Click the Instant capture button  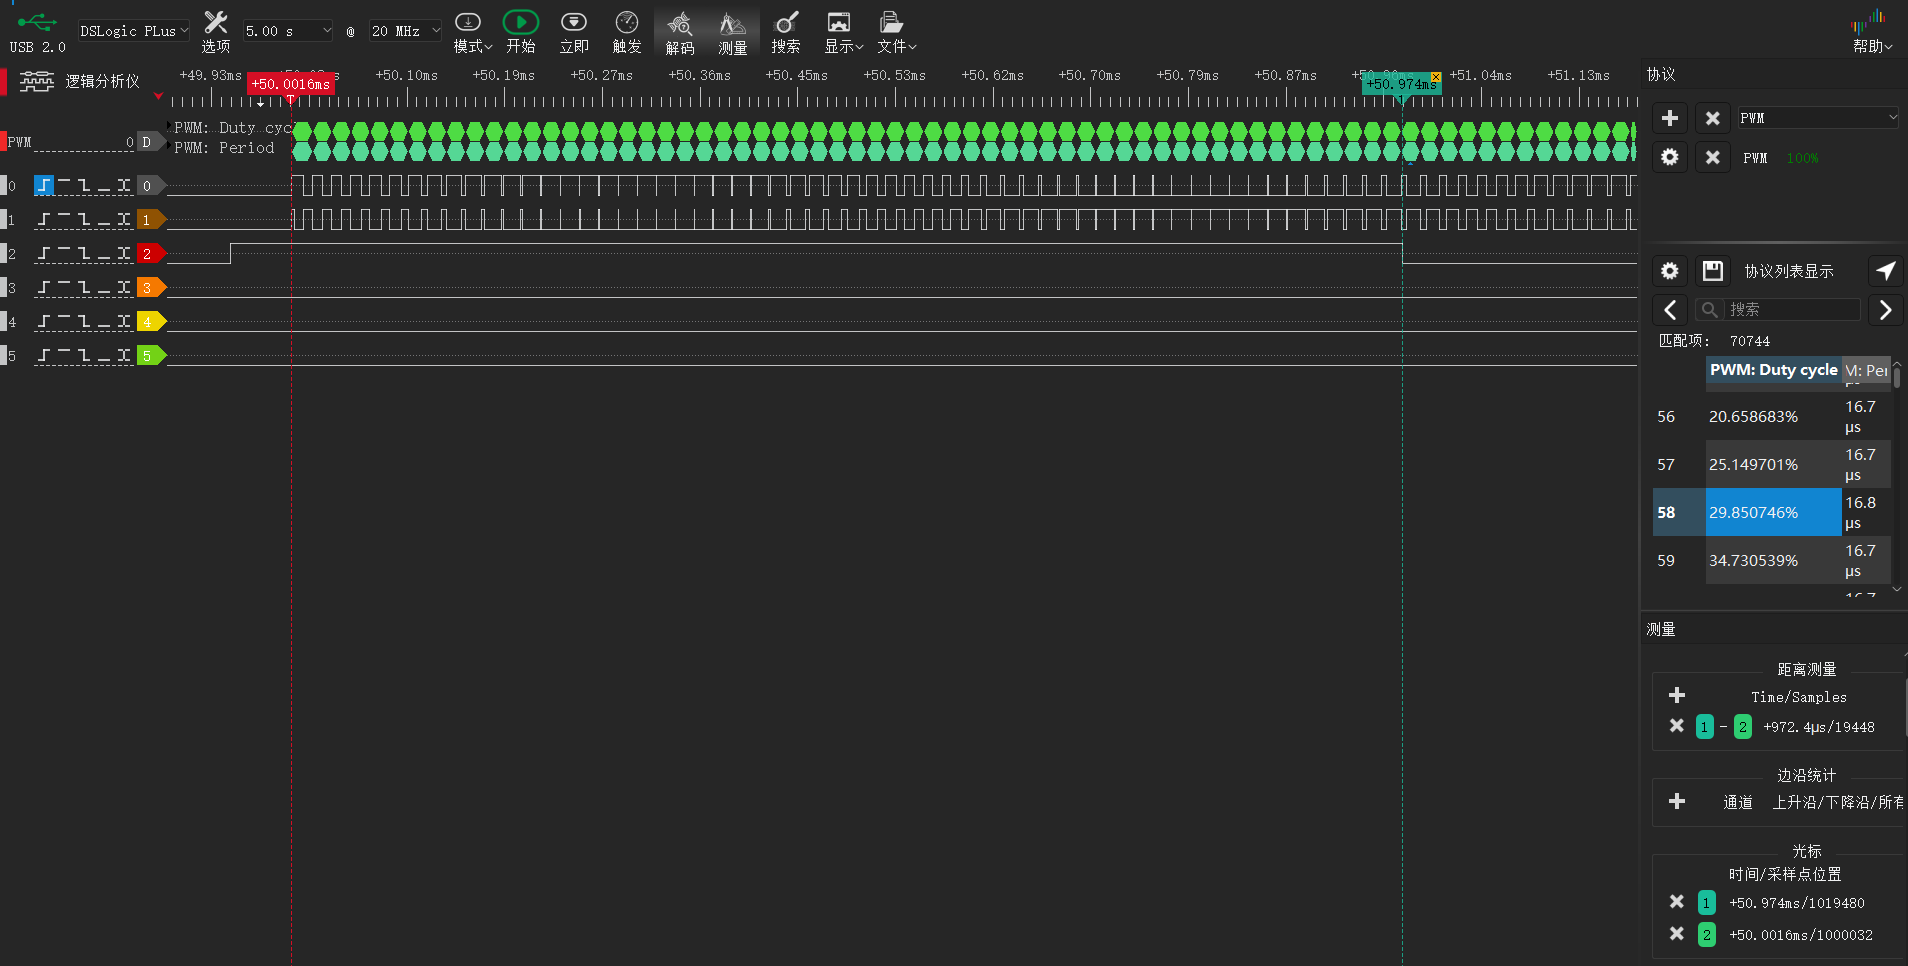coord(574,32)
